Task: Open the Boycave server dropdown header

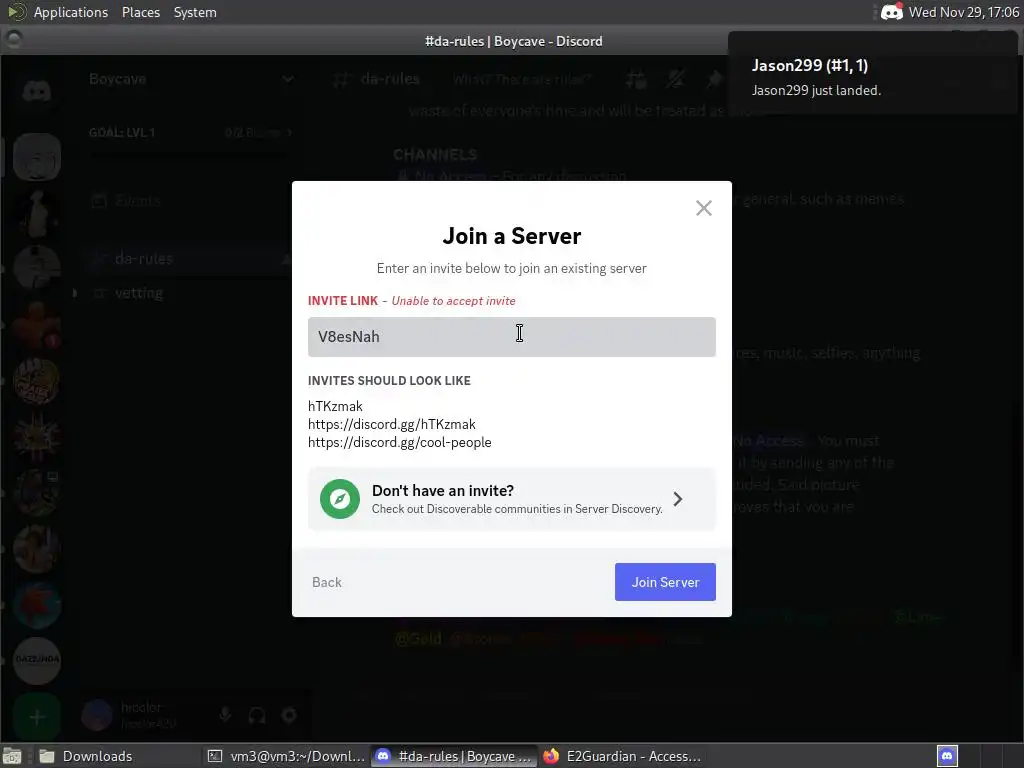Action: pos(189,79)
